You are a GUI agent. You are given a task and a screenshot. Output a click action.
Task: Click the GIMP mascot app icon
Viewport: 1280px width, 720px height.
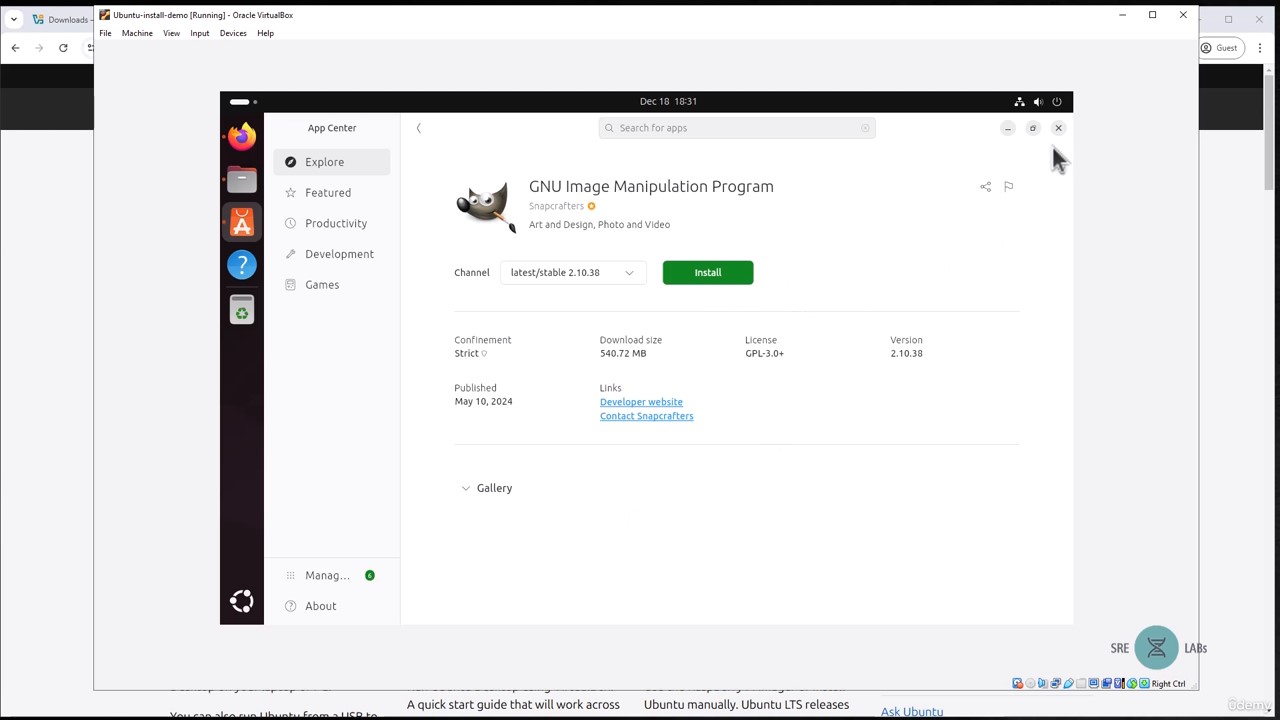click(486, 205)
